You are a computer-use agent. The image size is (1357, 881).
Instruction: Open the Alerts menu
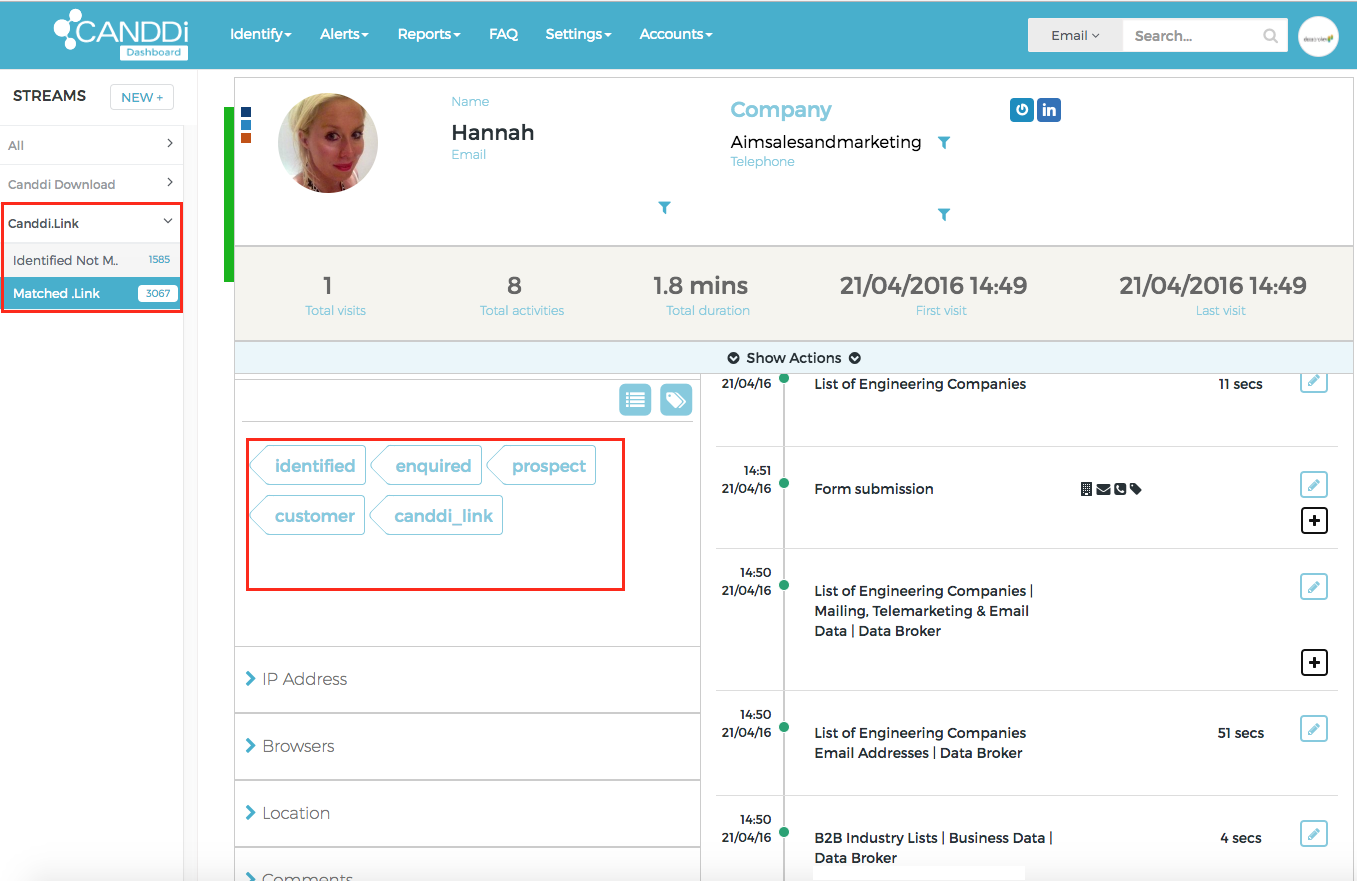344,34
